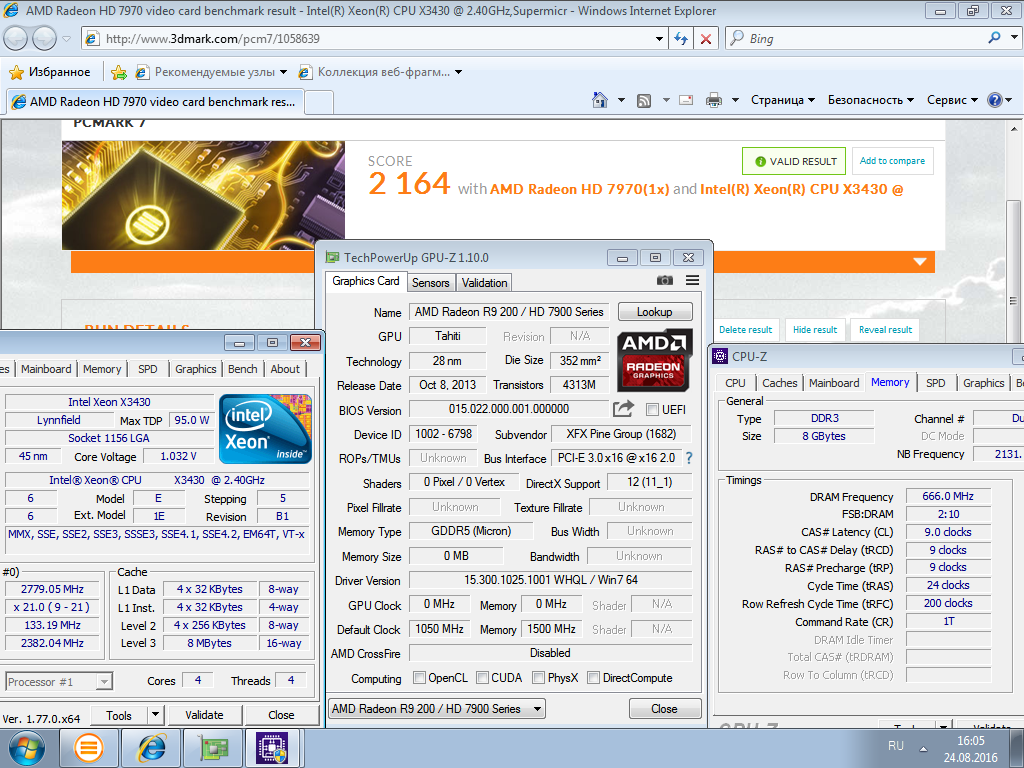Click Add to compare link
The height and width of the screenshot is (768, 1024).
(892, 161)
